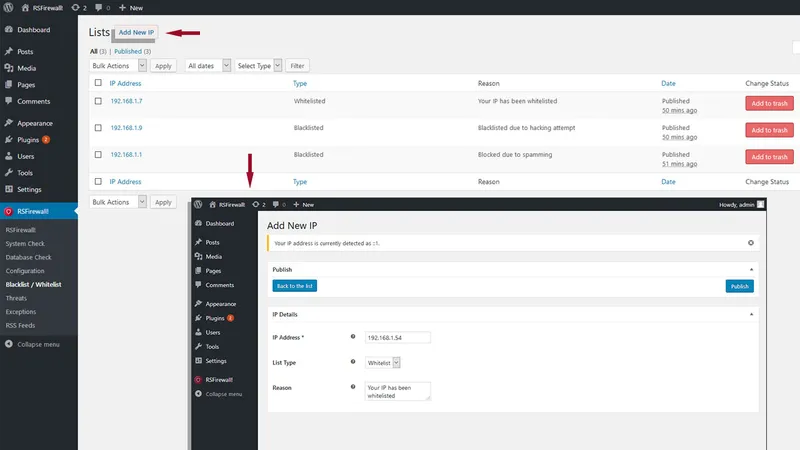Open Blacklist / Whitelist submenu item
Viewport: 800px width, 450px height.
[x=33, y=284]
